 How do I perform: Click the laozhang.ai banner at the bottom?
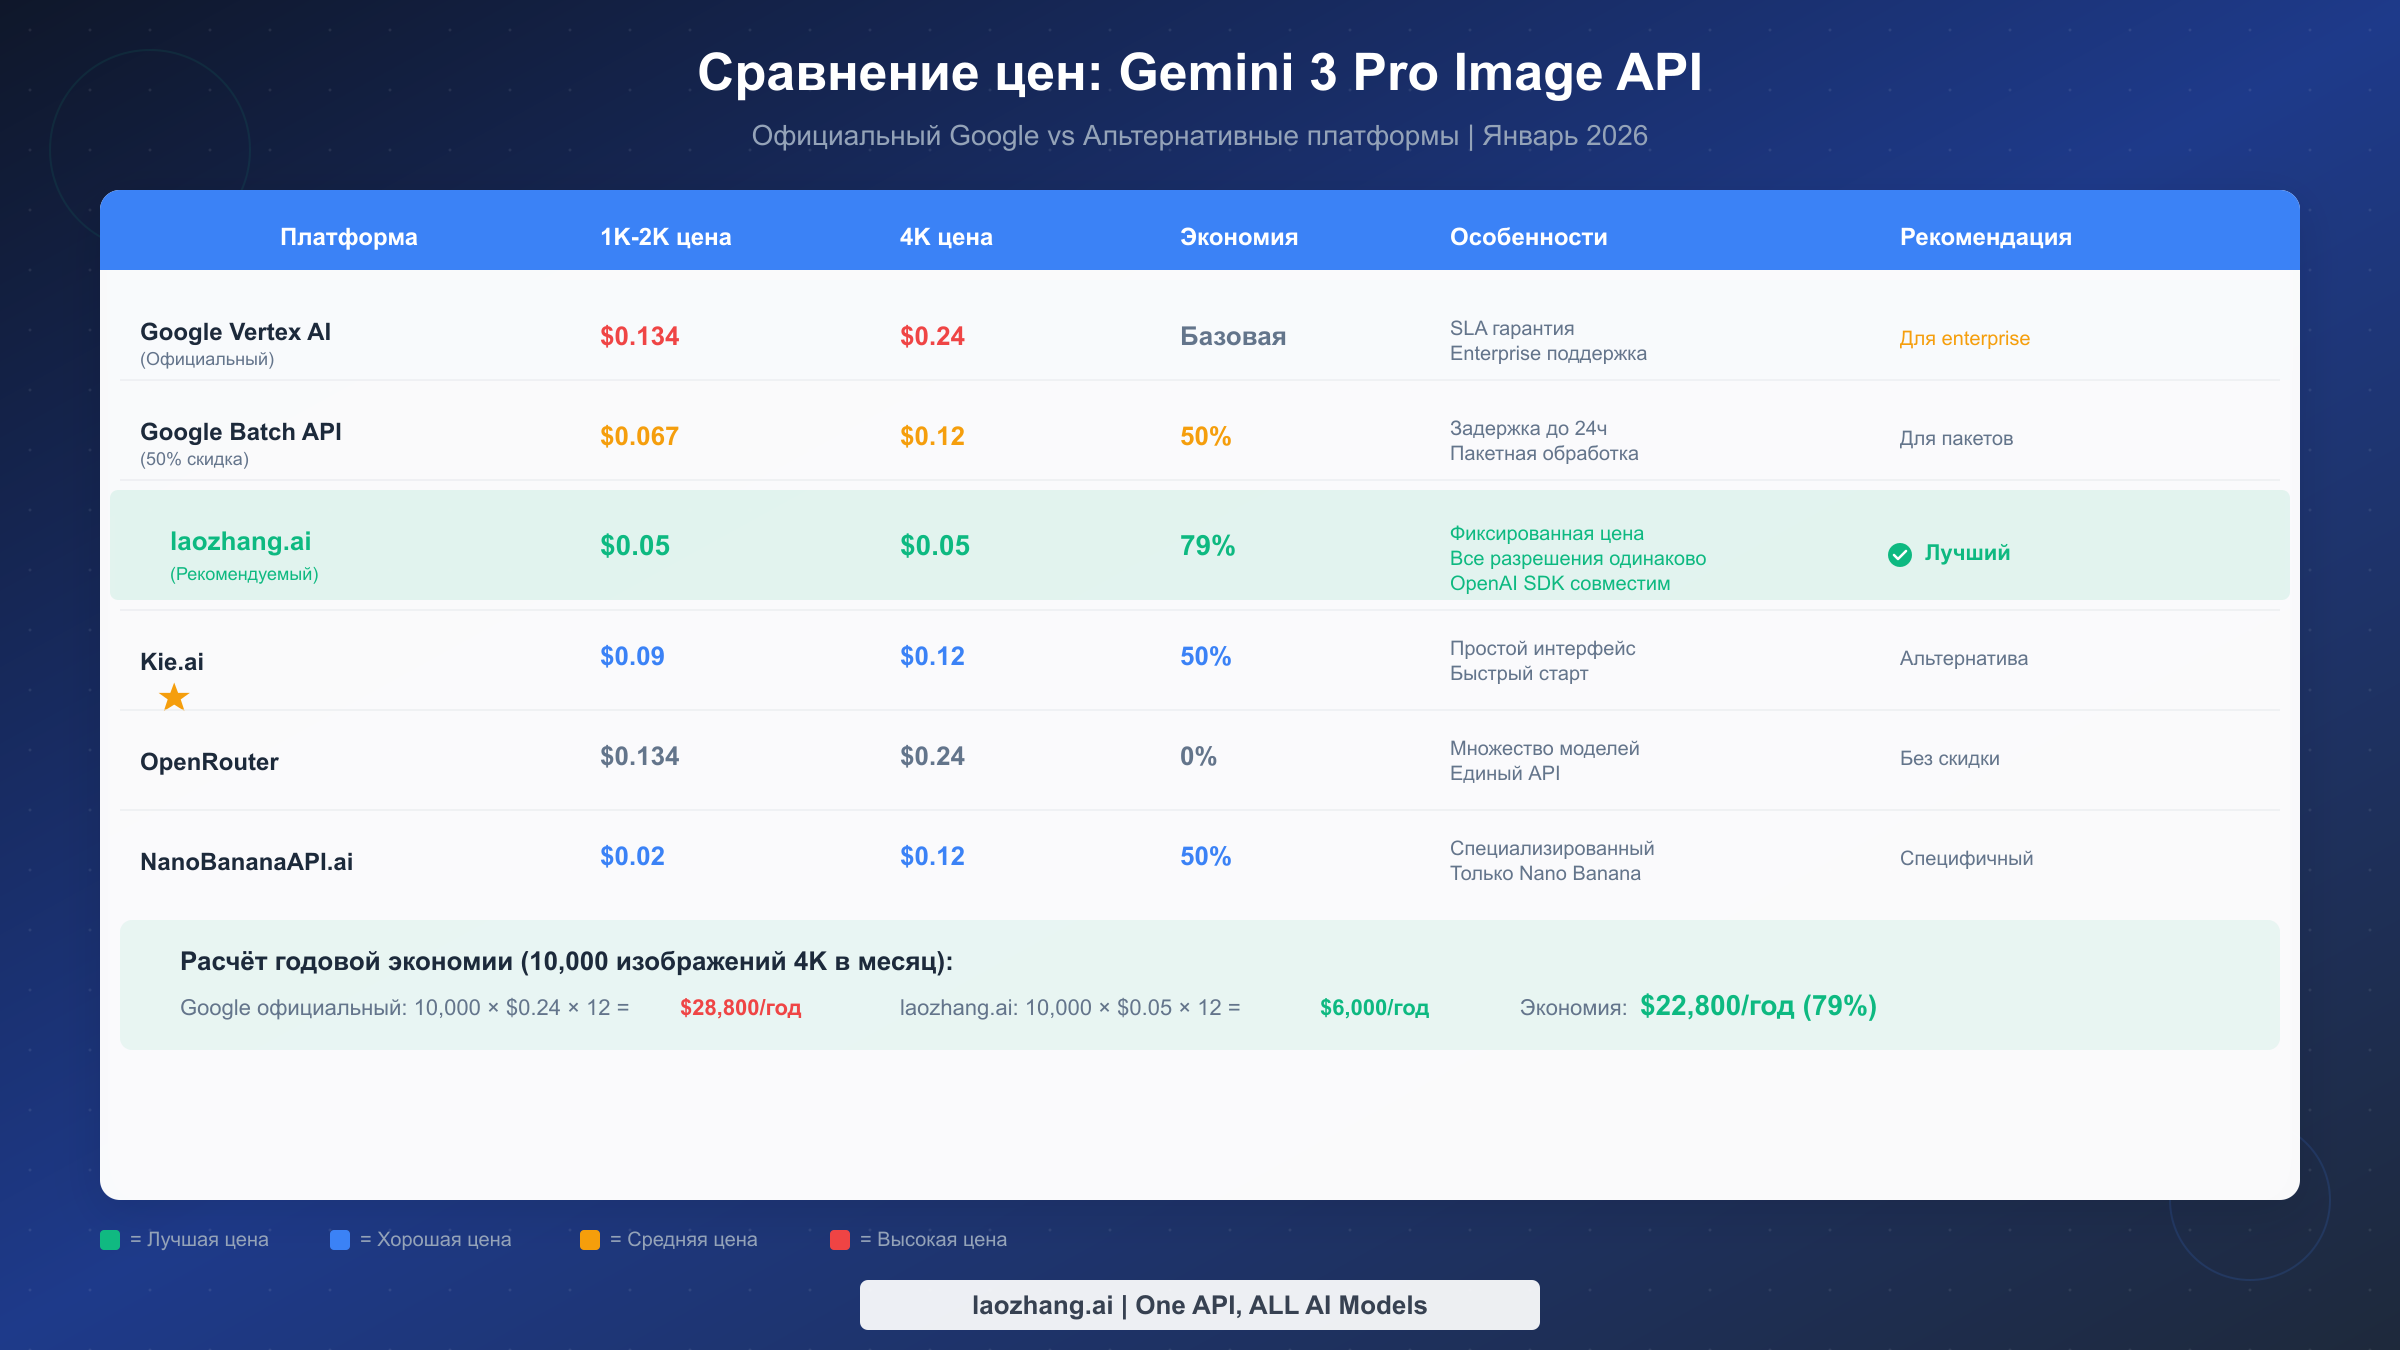[1200, 1304]
